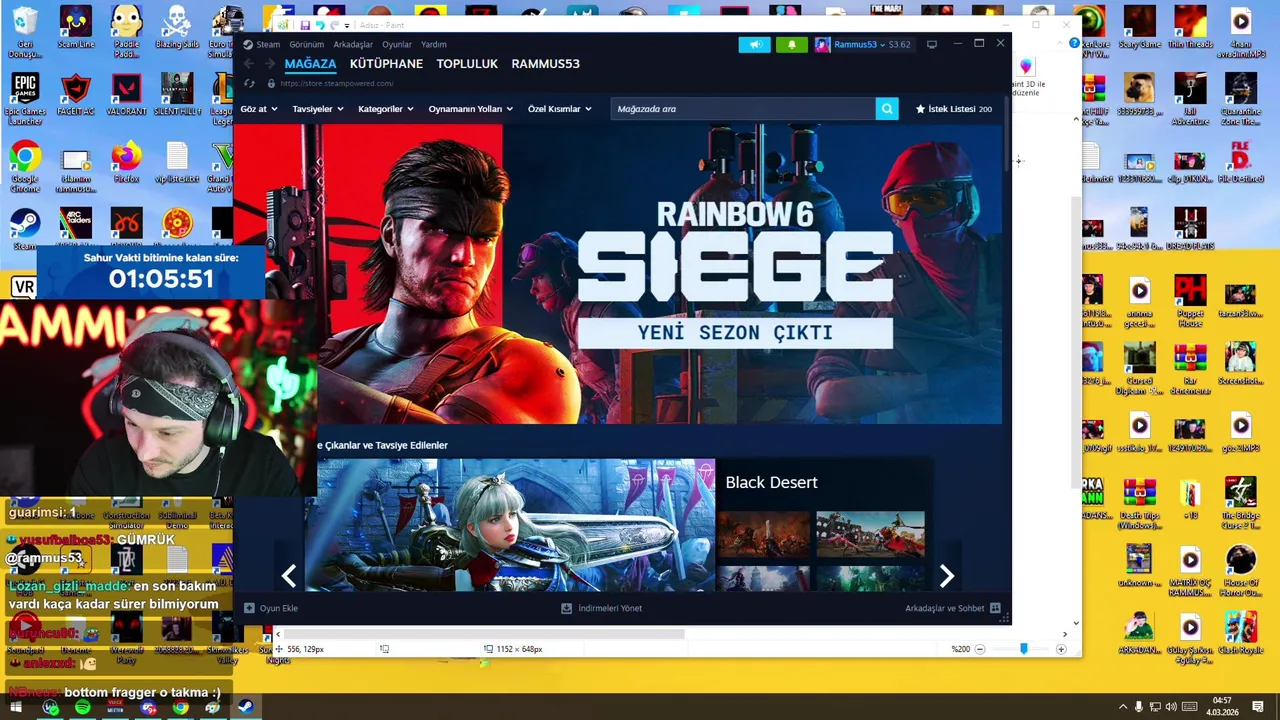
Task: Open the RAMMUS53 profile tab
Action: point(545,64)
